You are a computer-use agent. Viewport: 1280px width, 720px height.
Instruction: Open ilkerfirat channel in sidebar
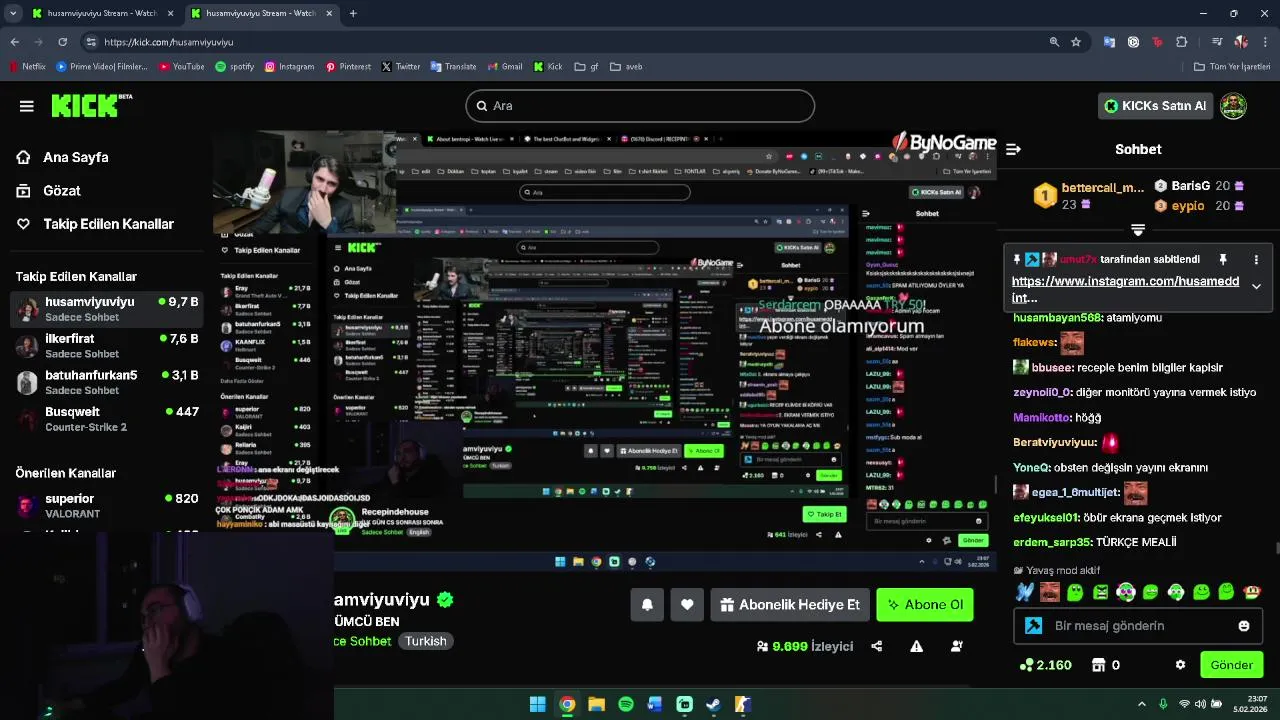coord(107,346)
